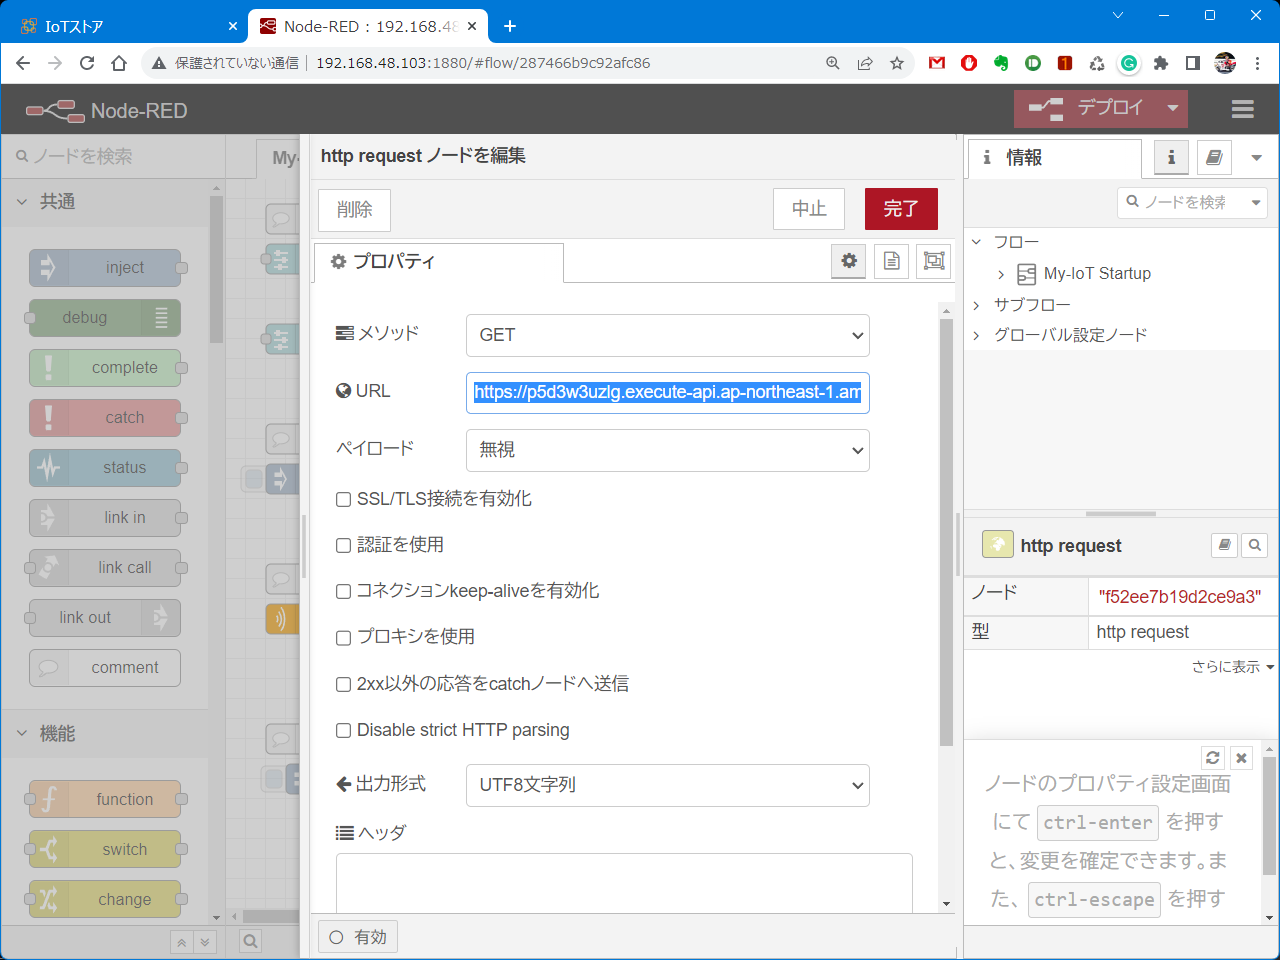Collapse the フロー tree section

(x=977, y=242)
